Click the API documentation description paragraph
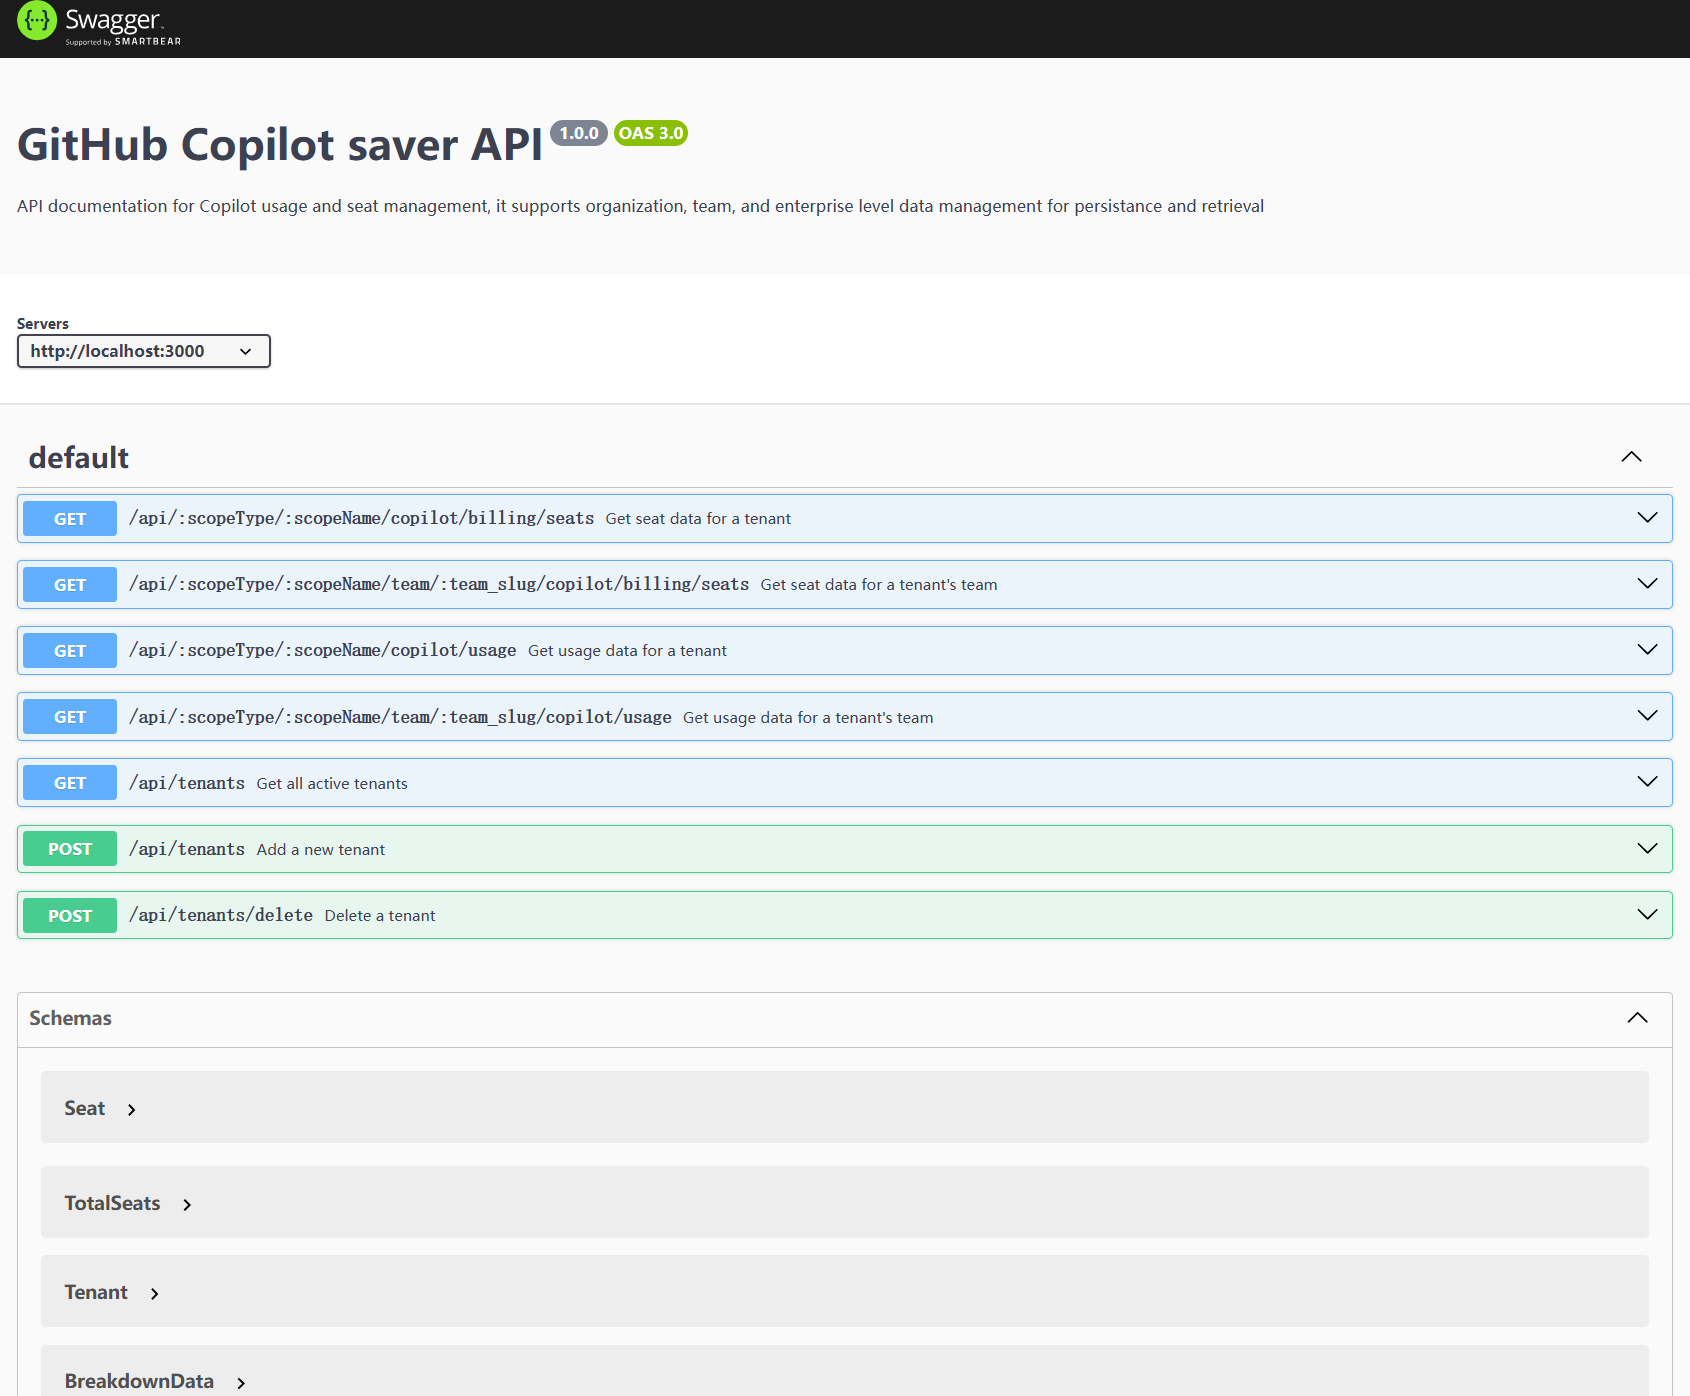1690x1396 pixels. 640,206
